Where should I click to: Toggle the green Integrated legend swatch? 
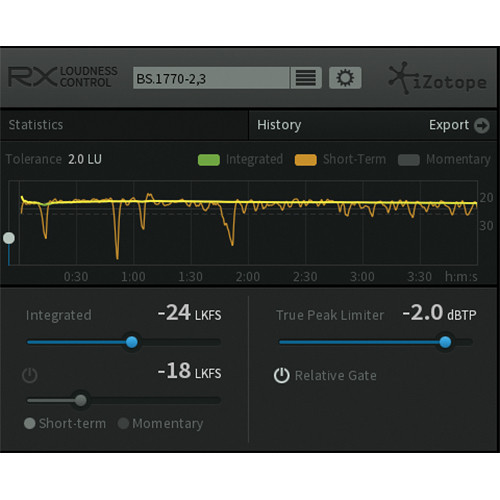click(x=209, y=160)
